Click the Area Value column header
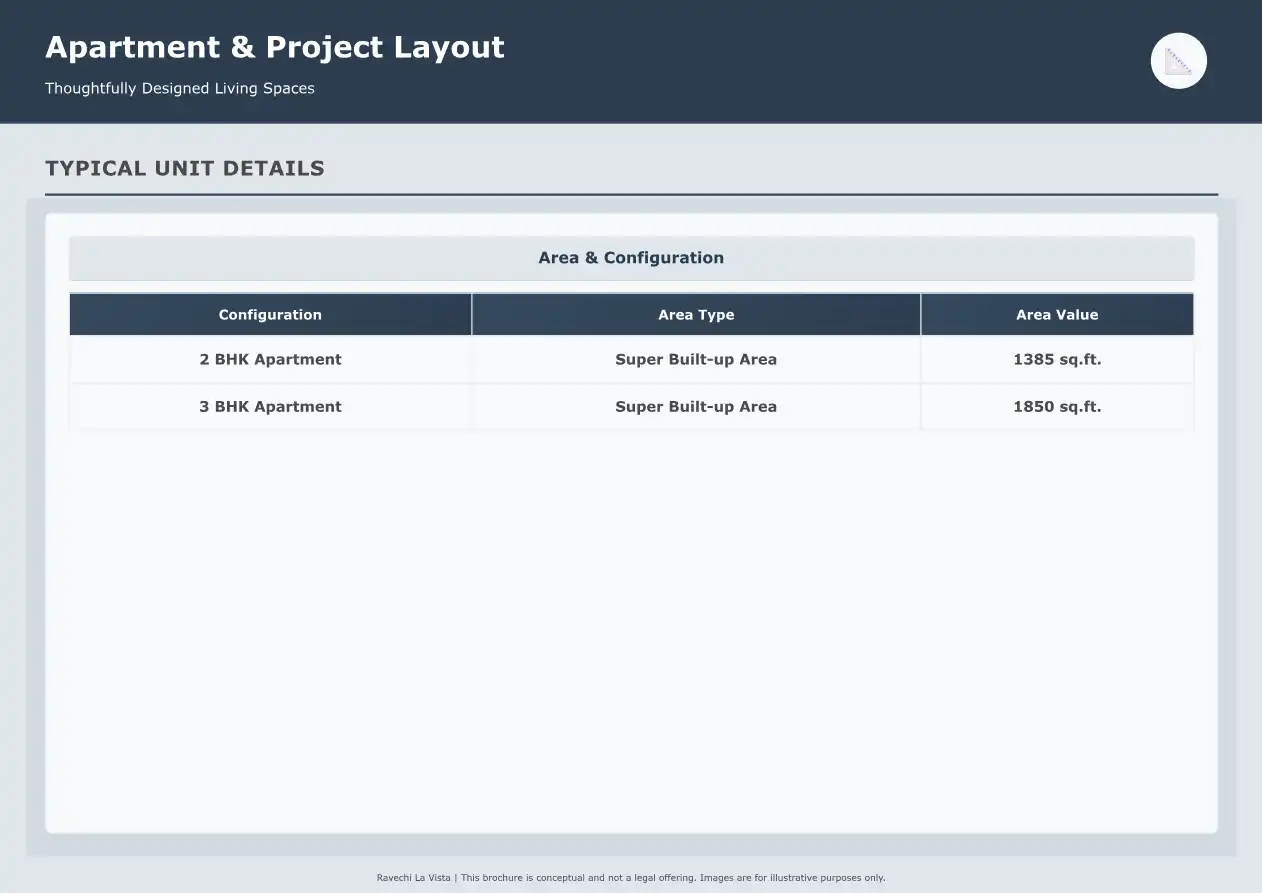1262x893 pixels. coord(1057,315)
